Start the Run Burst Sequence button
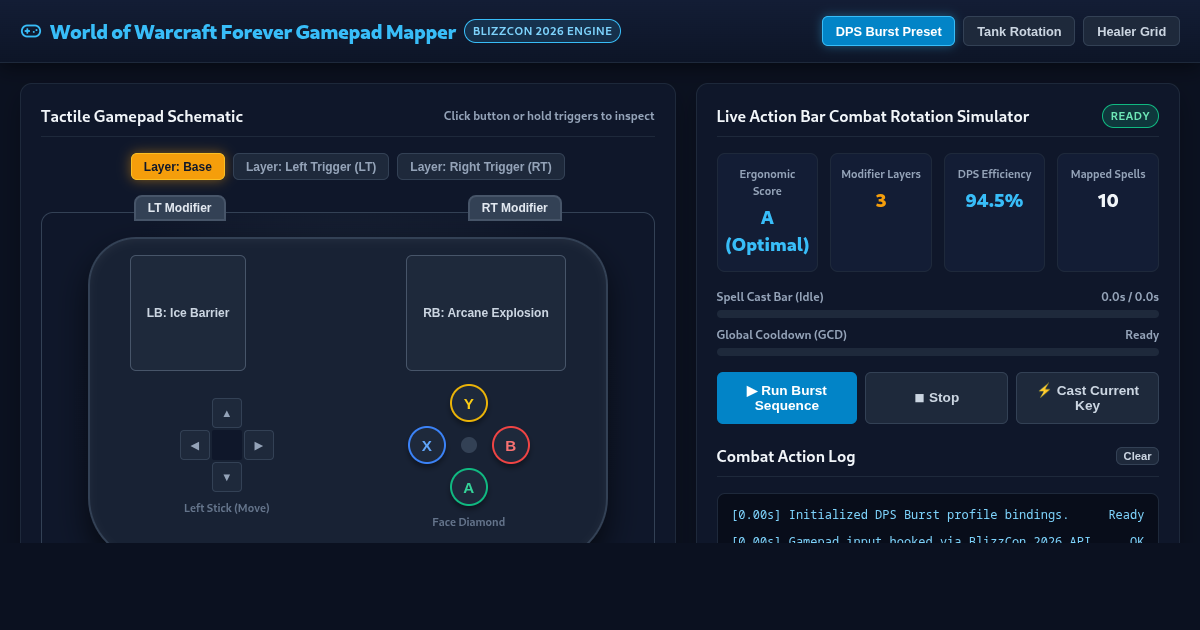The image size is (1200, 630). click(x=787, y=398)
